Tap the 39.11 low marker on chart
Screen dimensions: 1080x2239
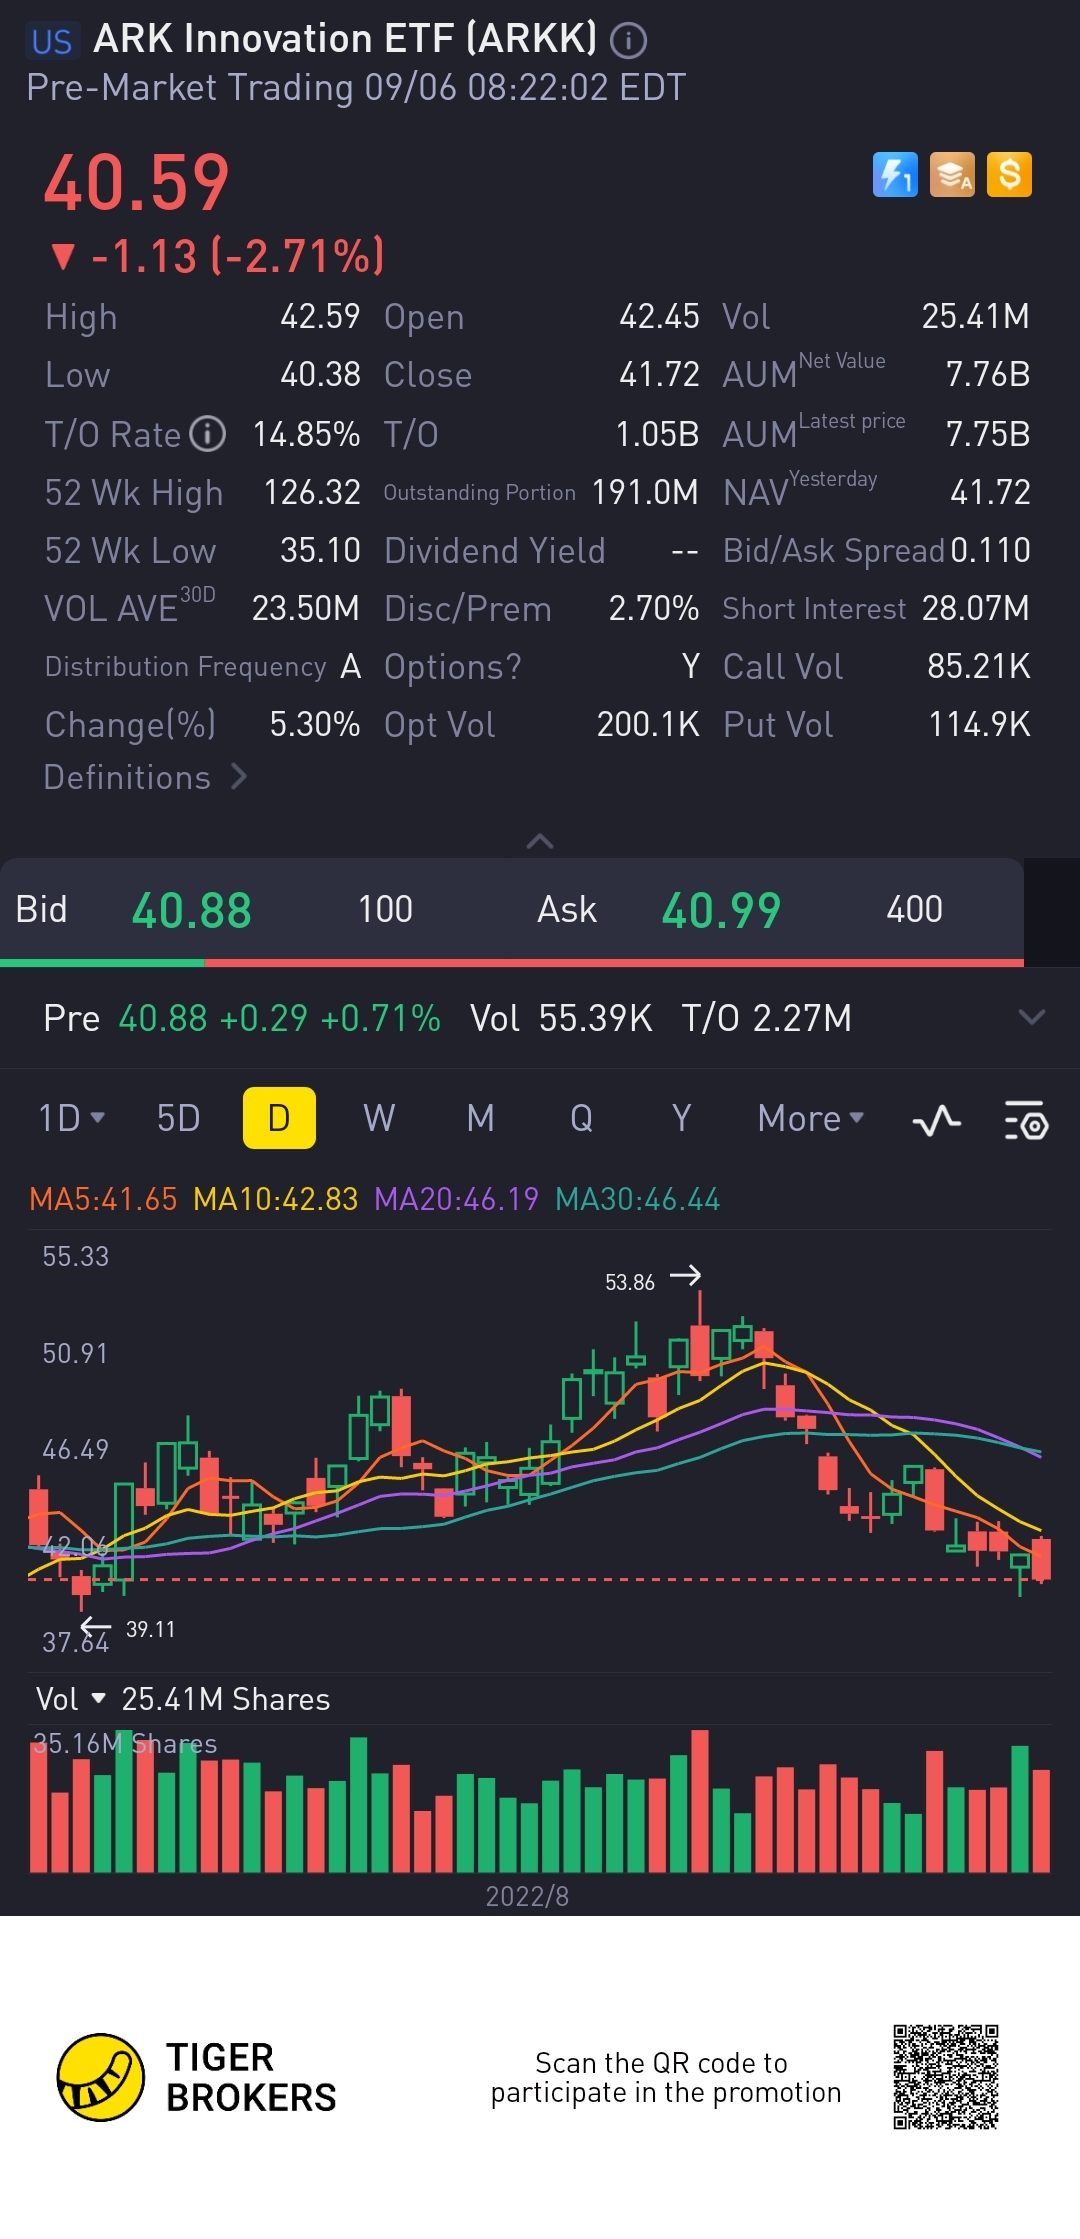click(x=151, y=1629)
